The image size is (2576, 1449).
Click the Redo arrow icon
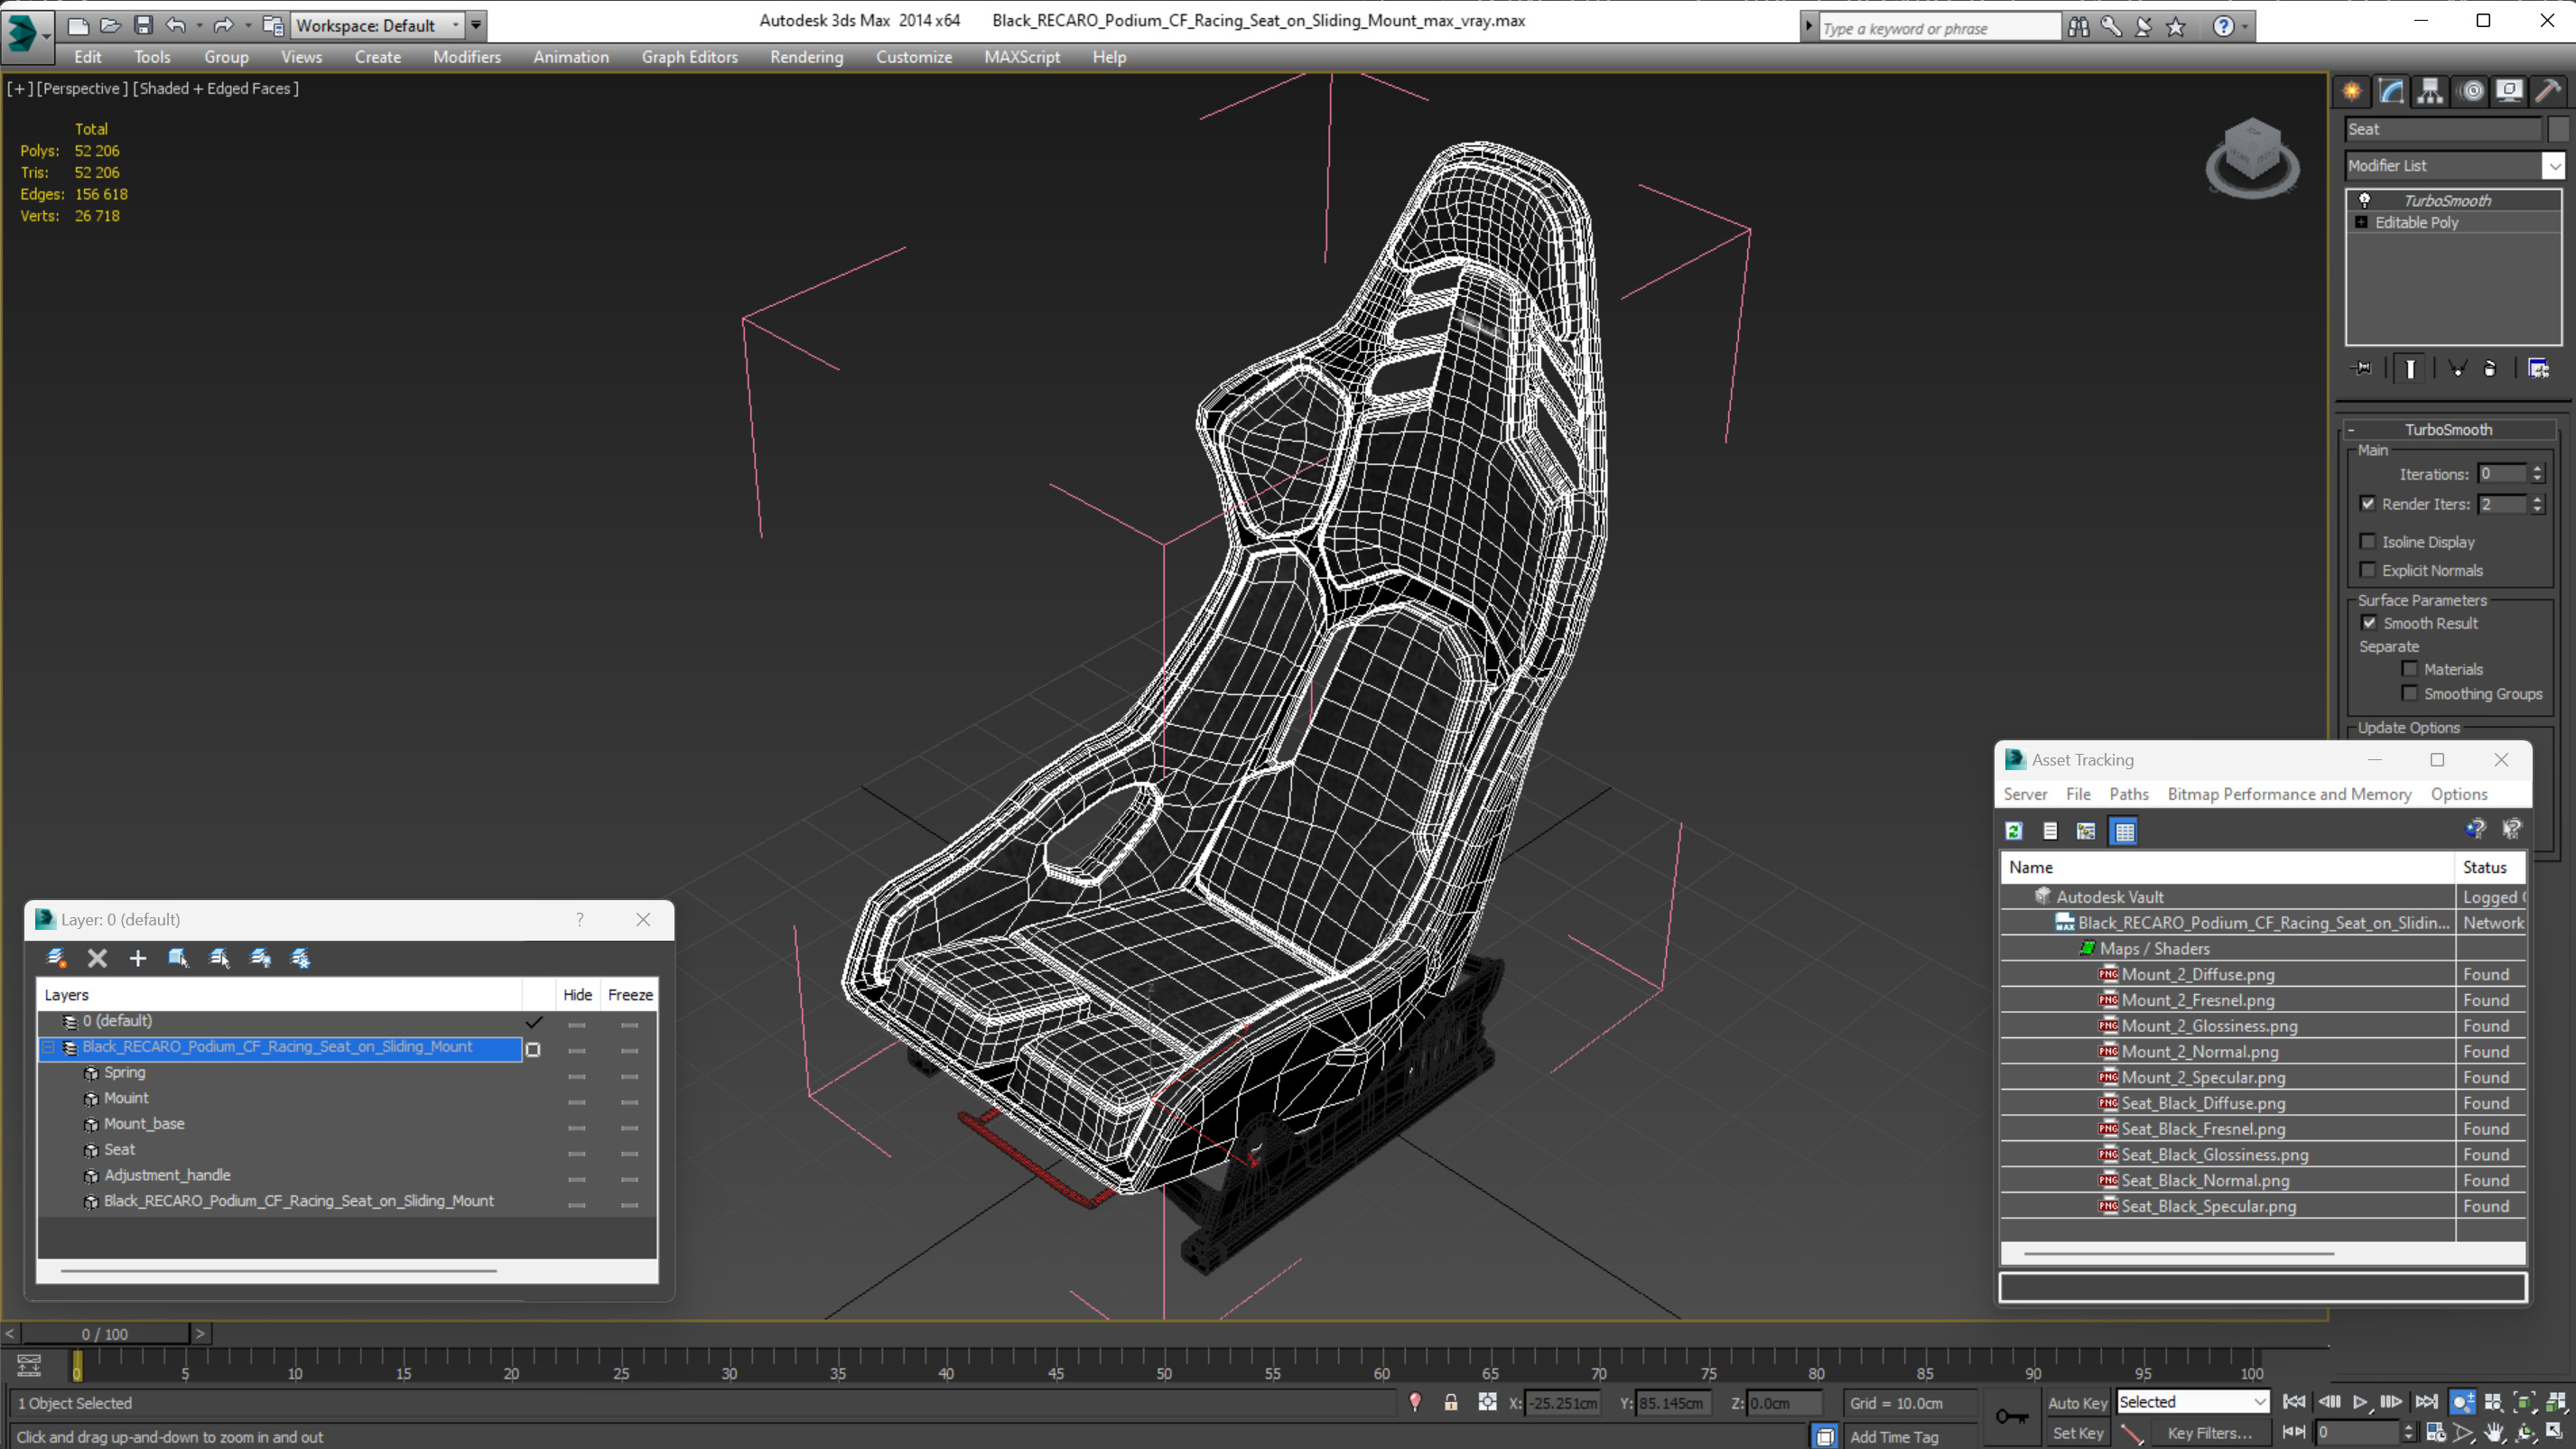[x=224, y=25]
